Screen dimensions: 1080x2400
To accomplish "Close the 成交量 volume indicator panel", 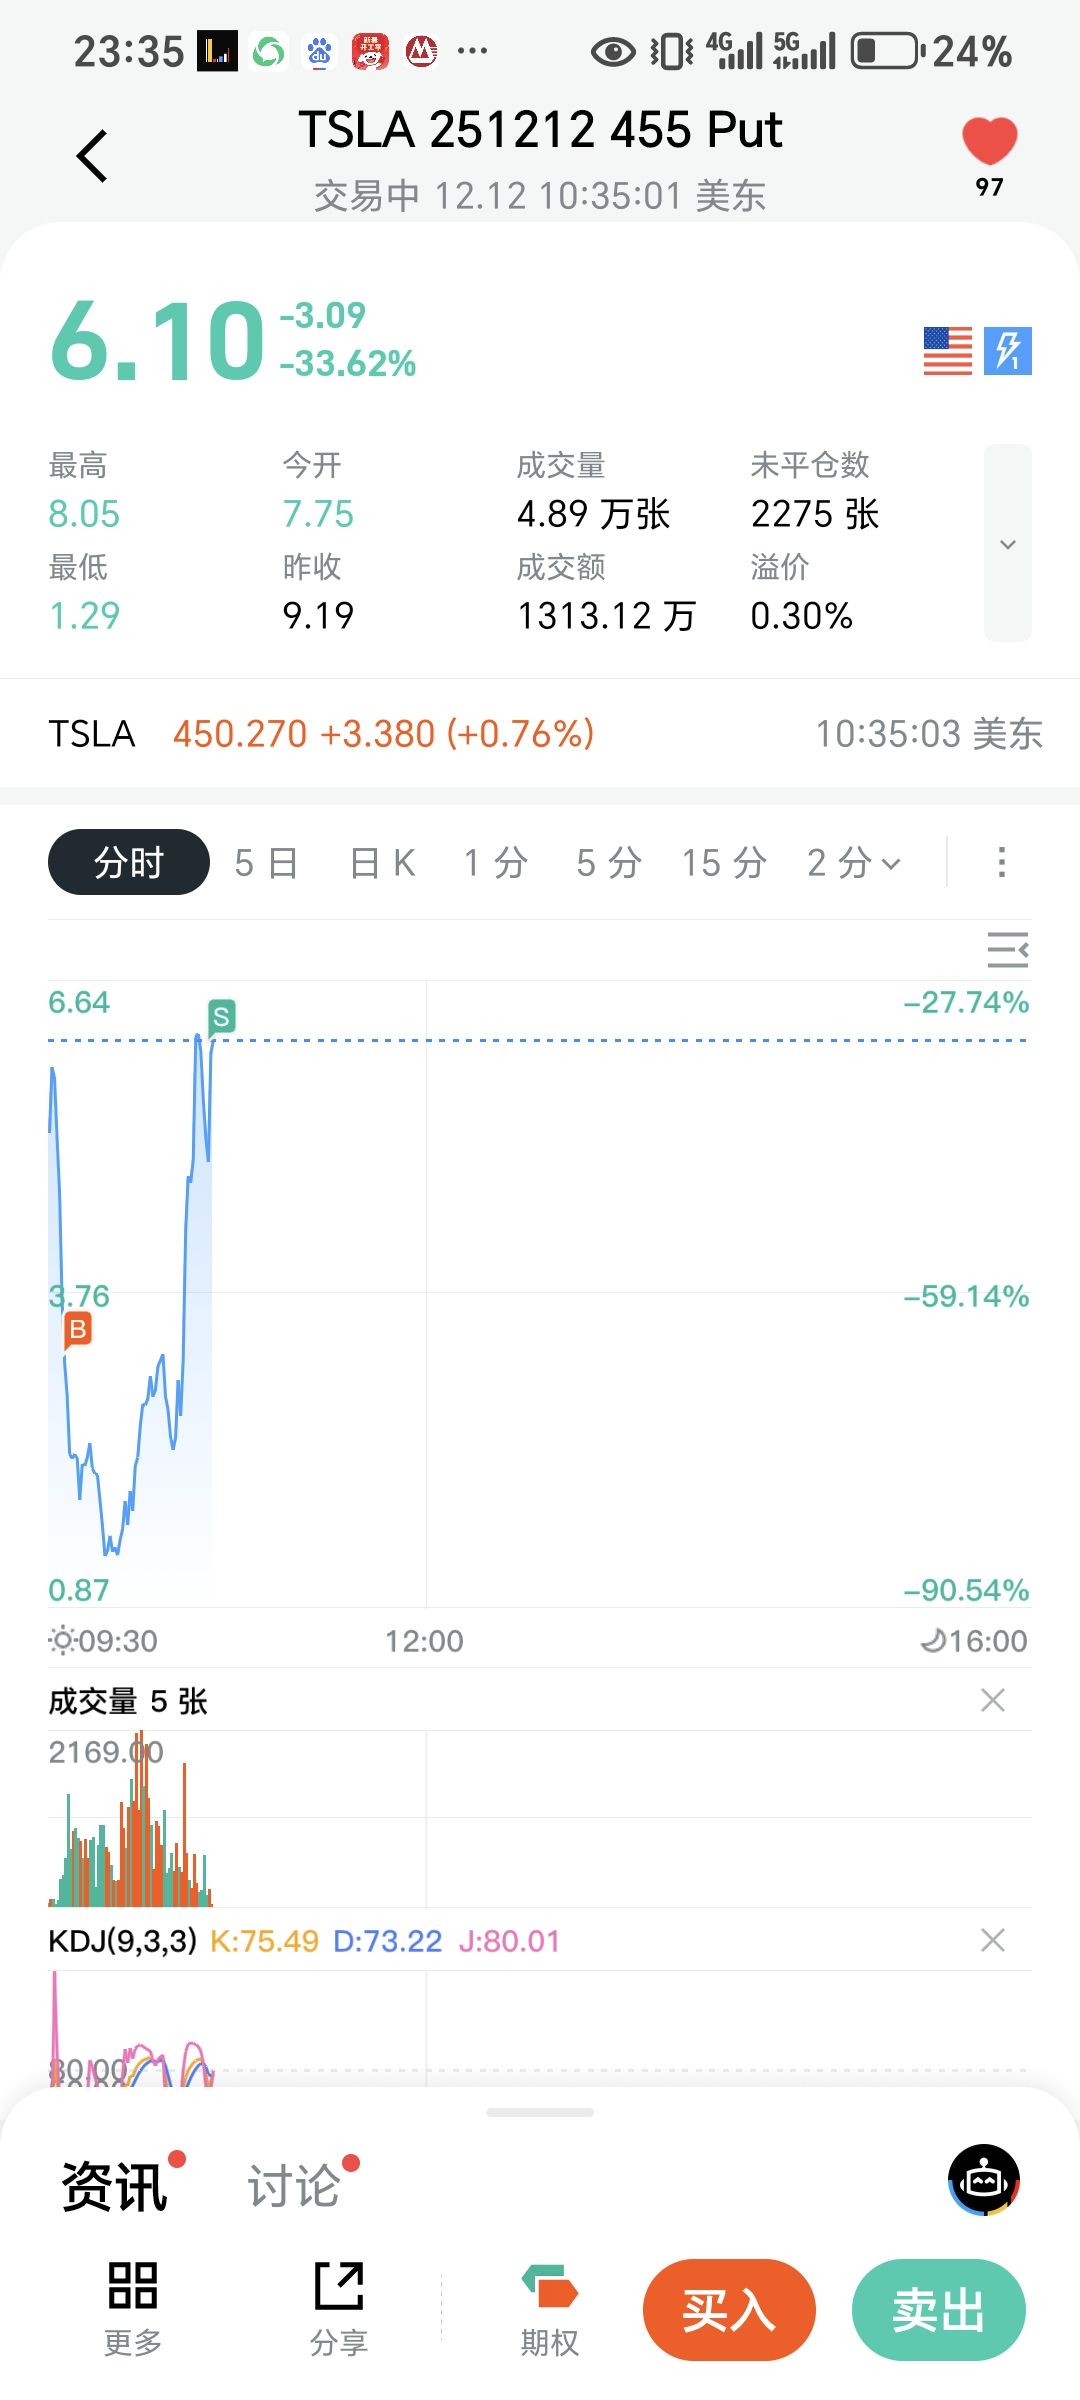I will [x=992, y=1700].
